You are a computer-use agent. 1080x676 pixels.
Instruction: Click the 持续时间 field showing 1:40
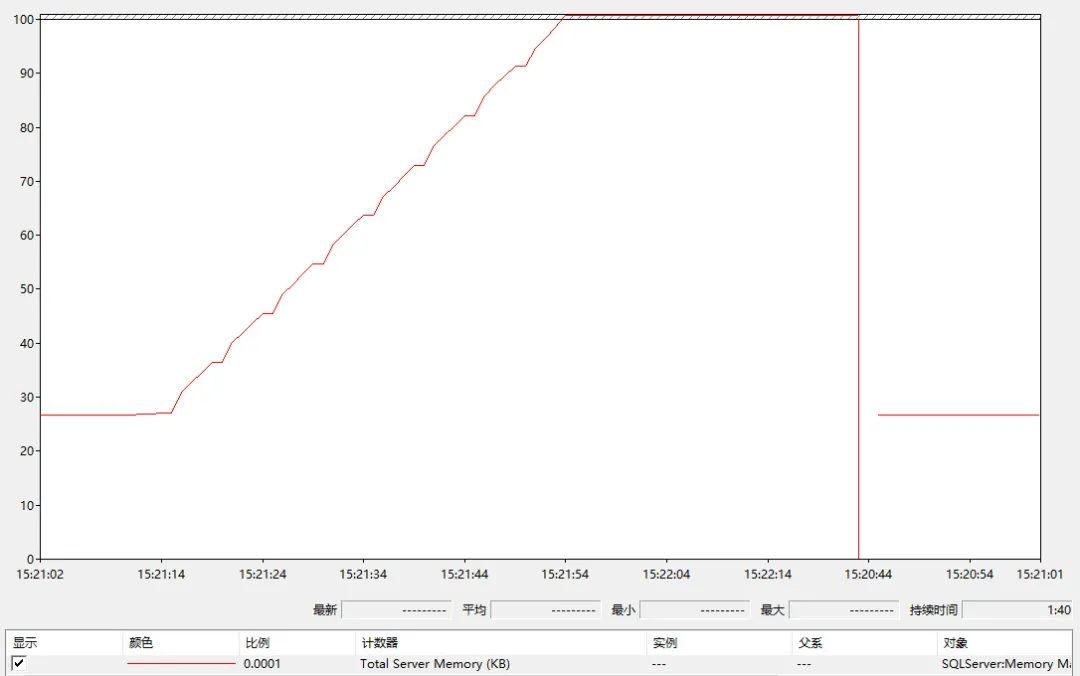click(1017, 610)
